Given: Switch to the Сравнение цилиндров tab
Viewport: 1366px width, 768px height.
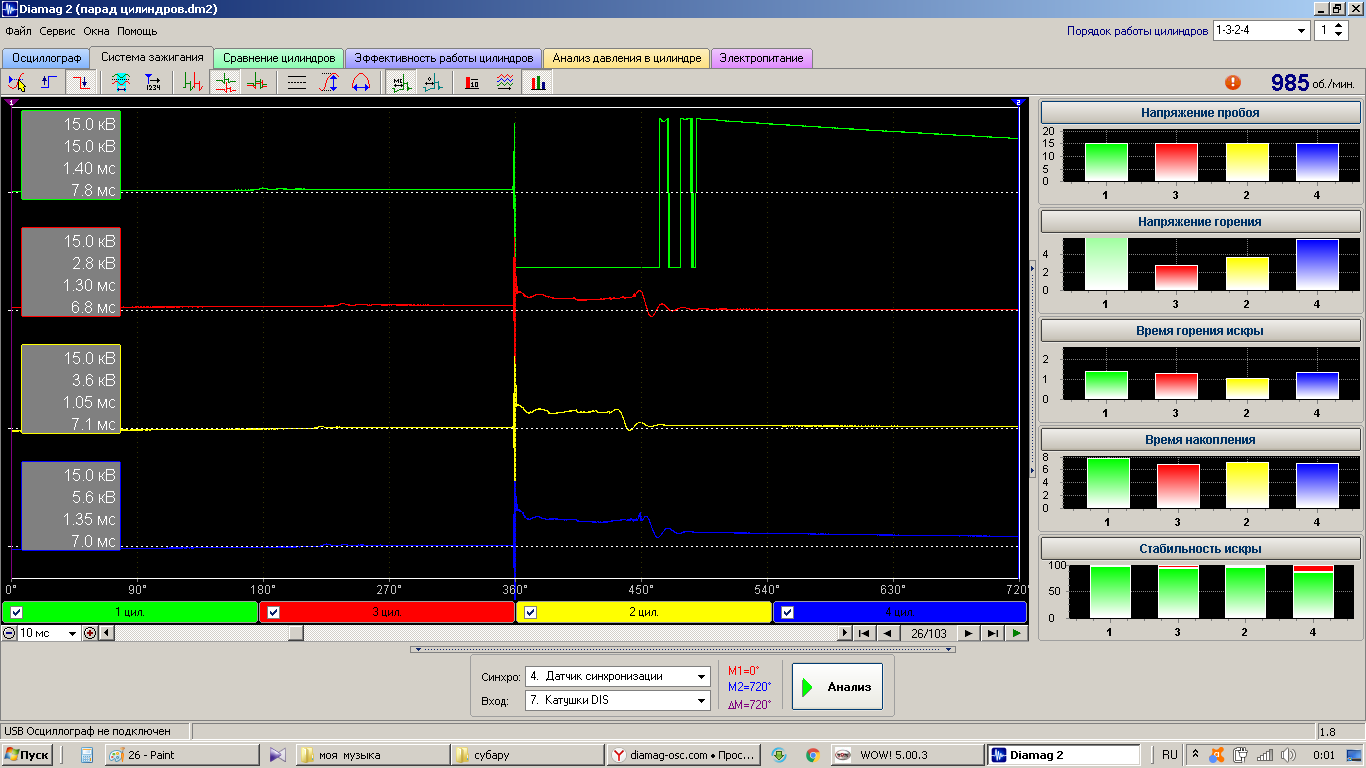Looking at the screenshot, I should pyautogui.click(x=279, y=58).
